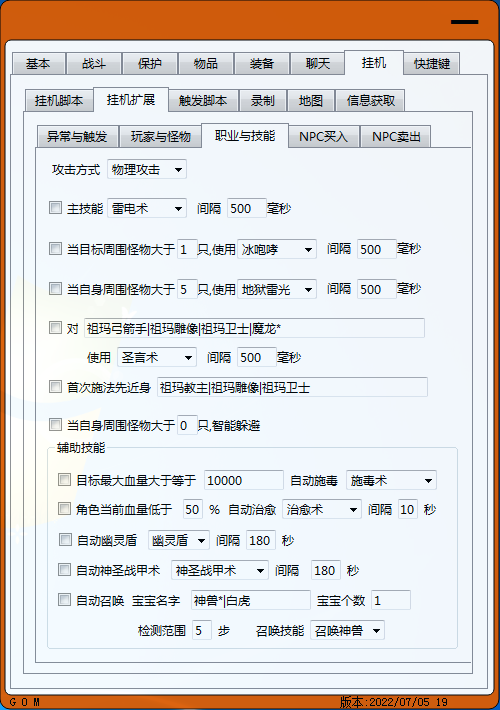Click the 幽灵盾 间隔 180 field
Screen dimensions: 500x710
tap(260, 540)
